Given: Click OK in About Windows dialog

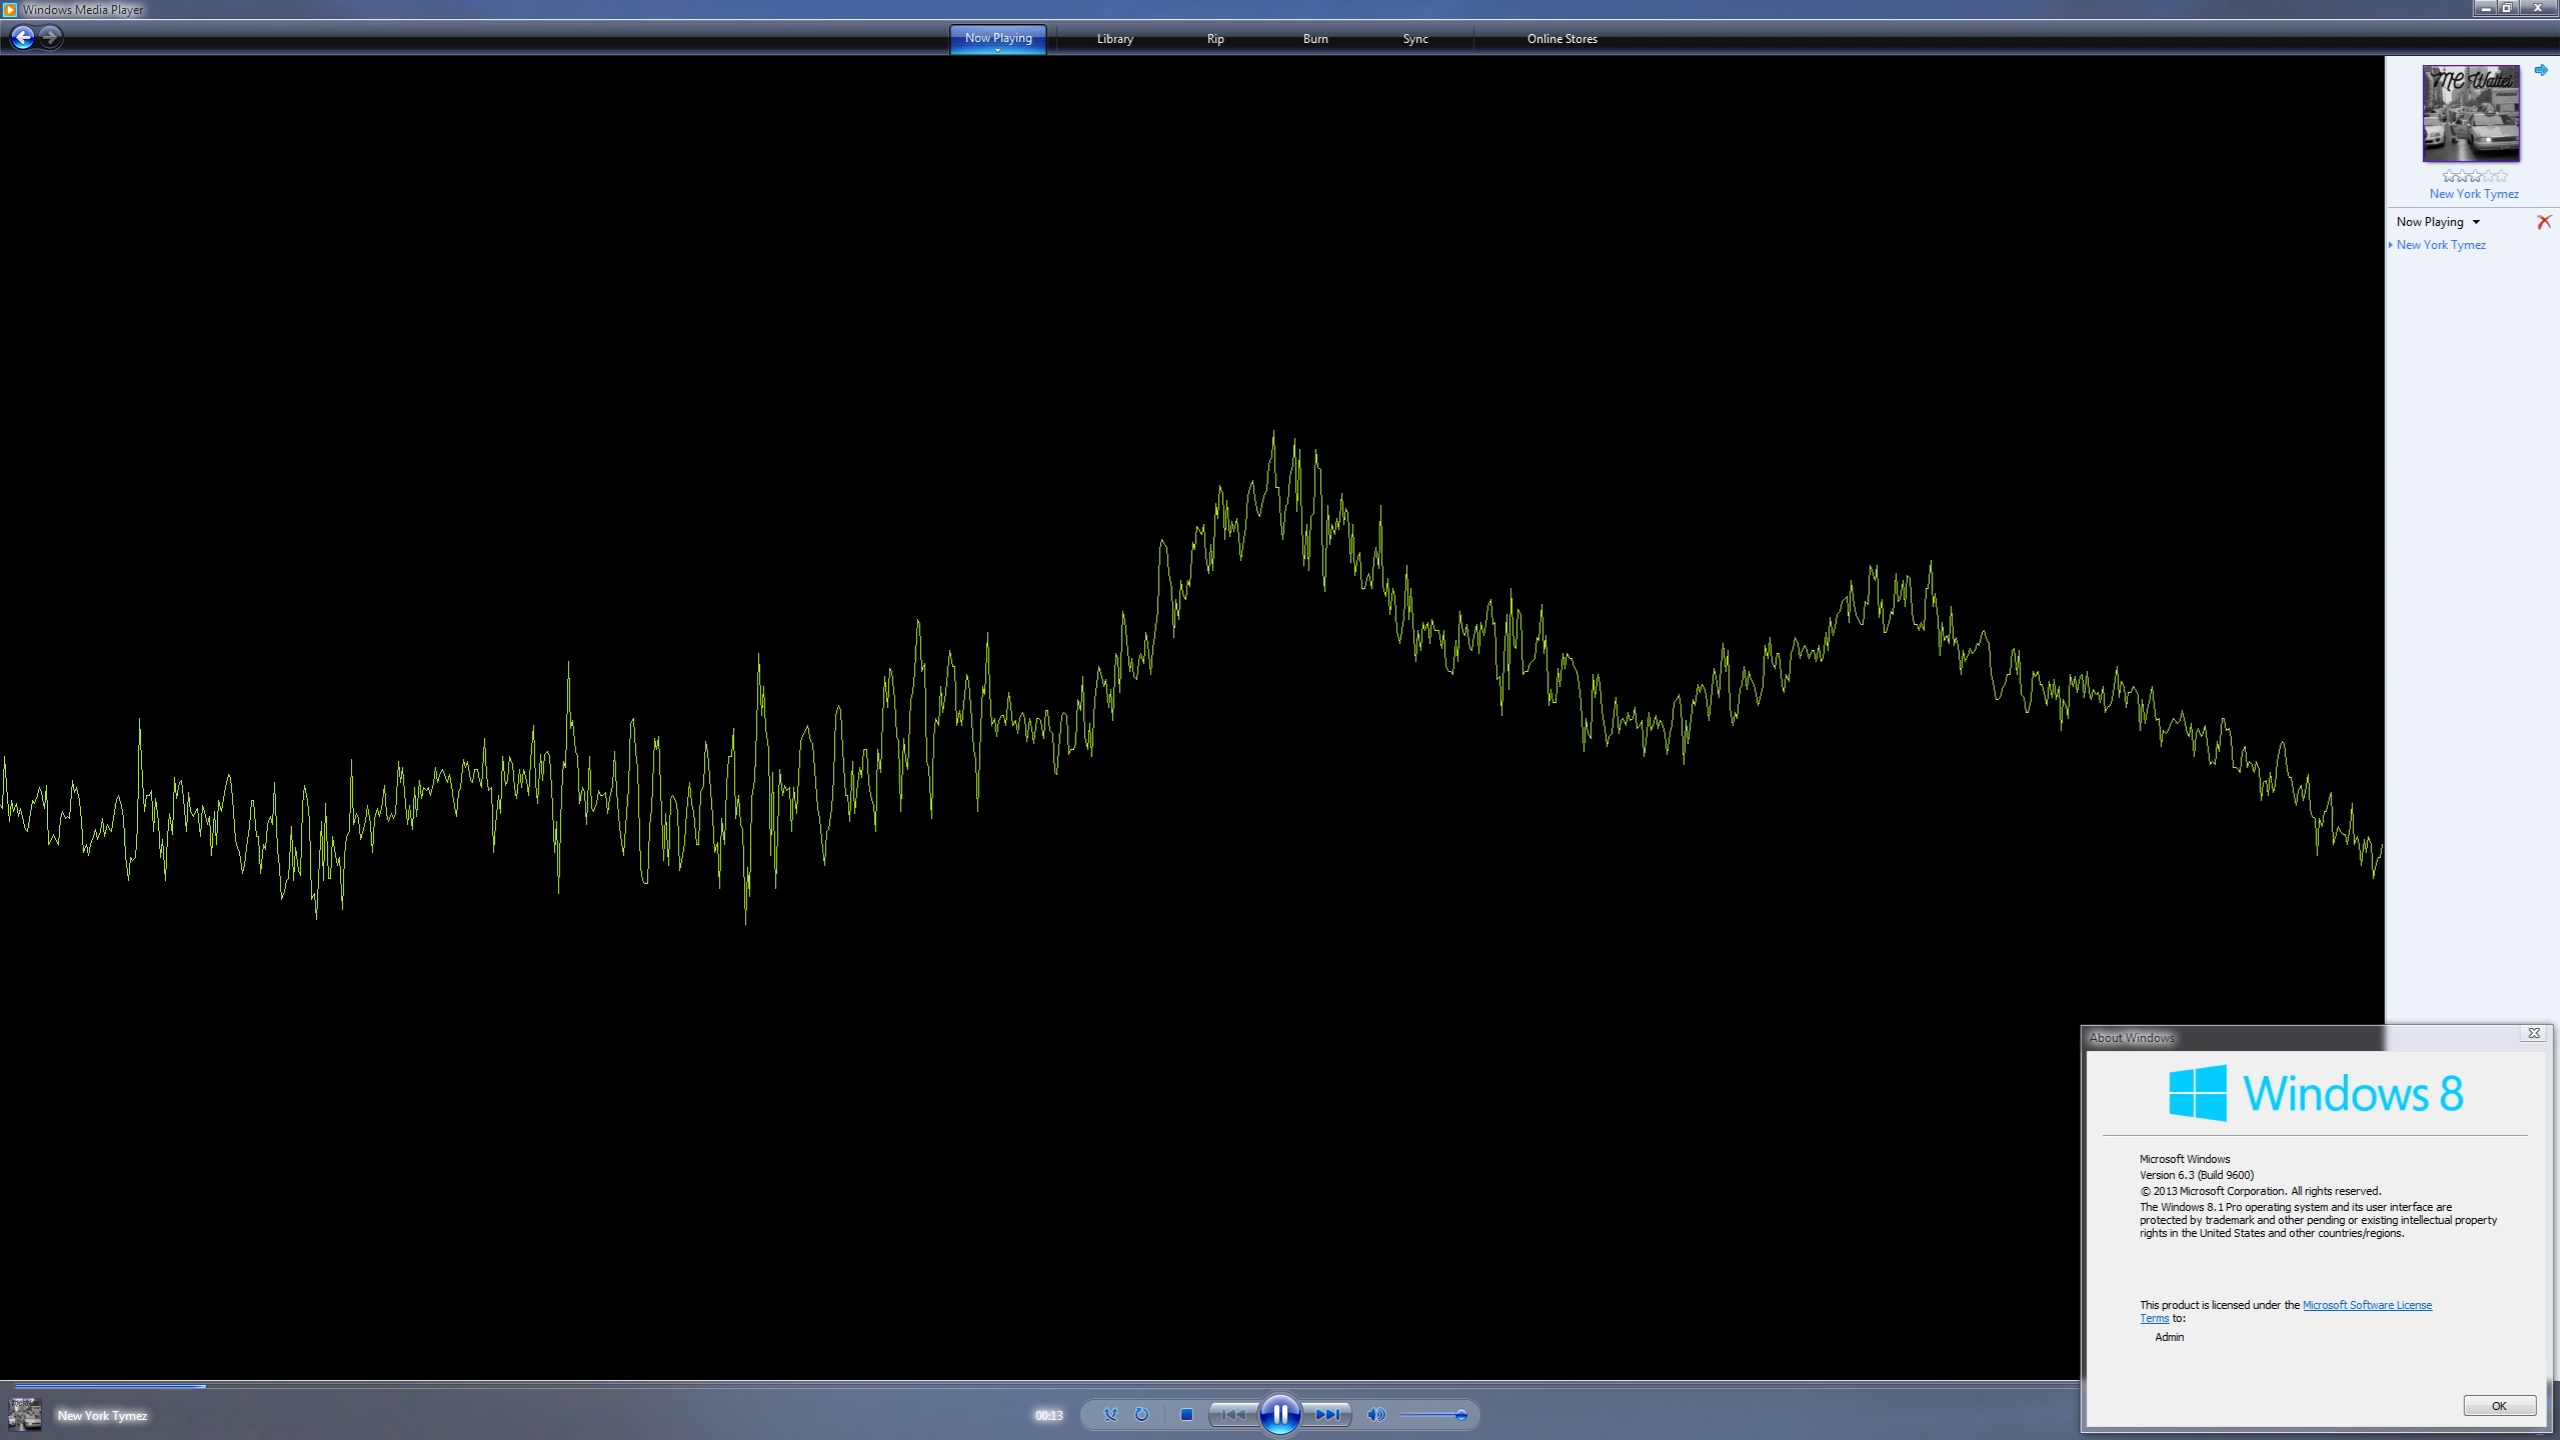Looking at the screenshot, I should point(2498,1406).
